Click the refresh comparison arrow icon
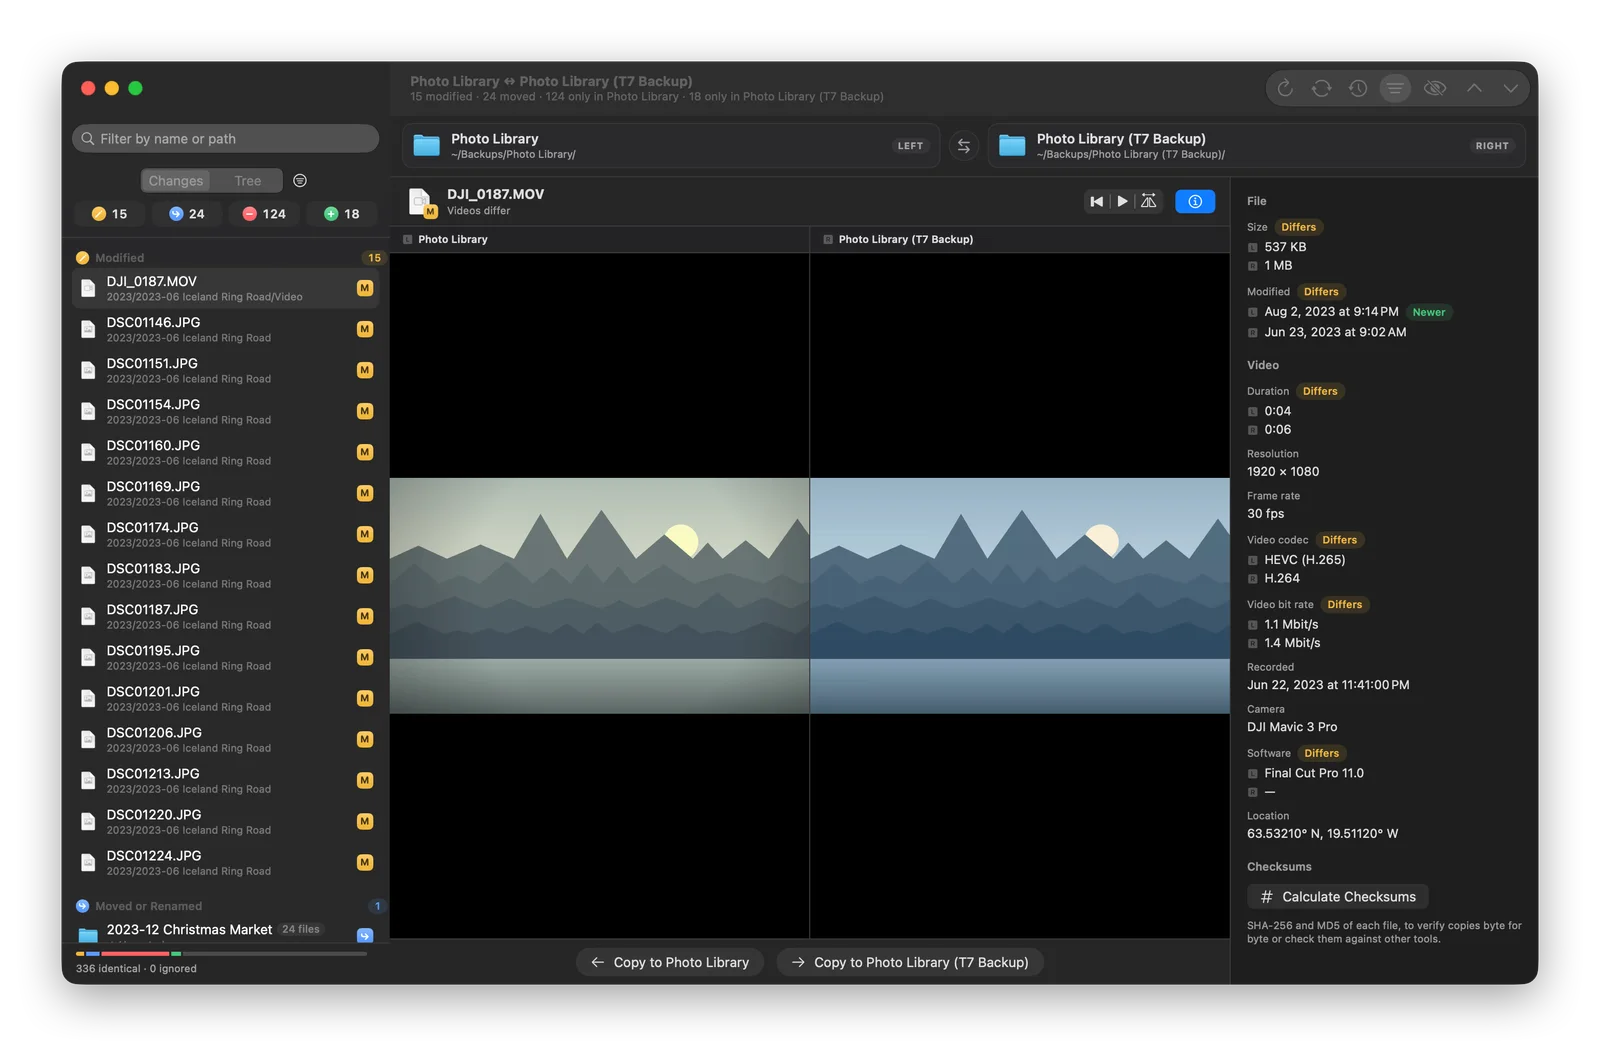This screenshot has height=1046, width=1600. point(1285,88)
